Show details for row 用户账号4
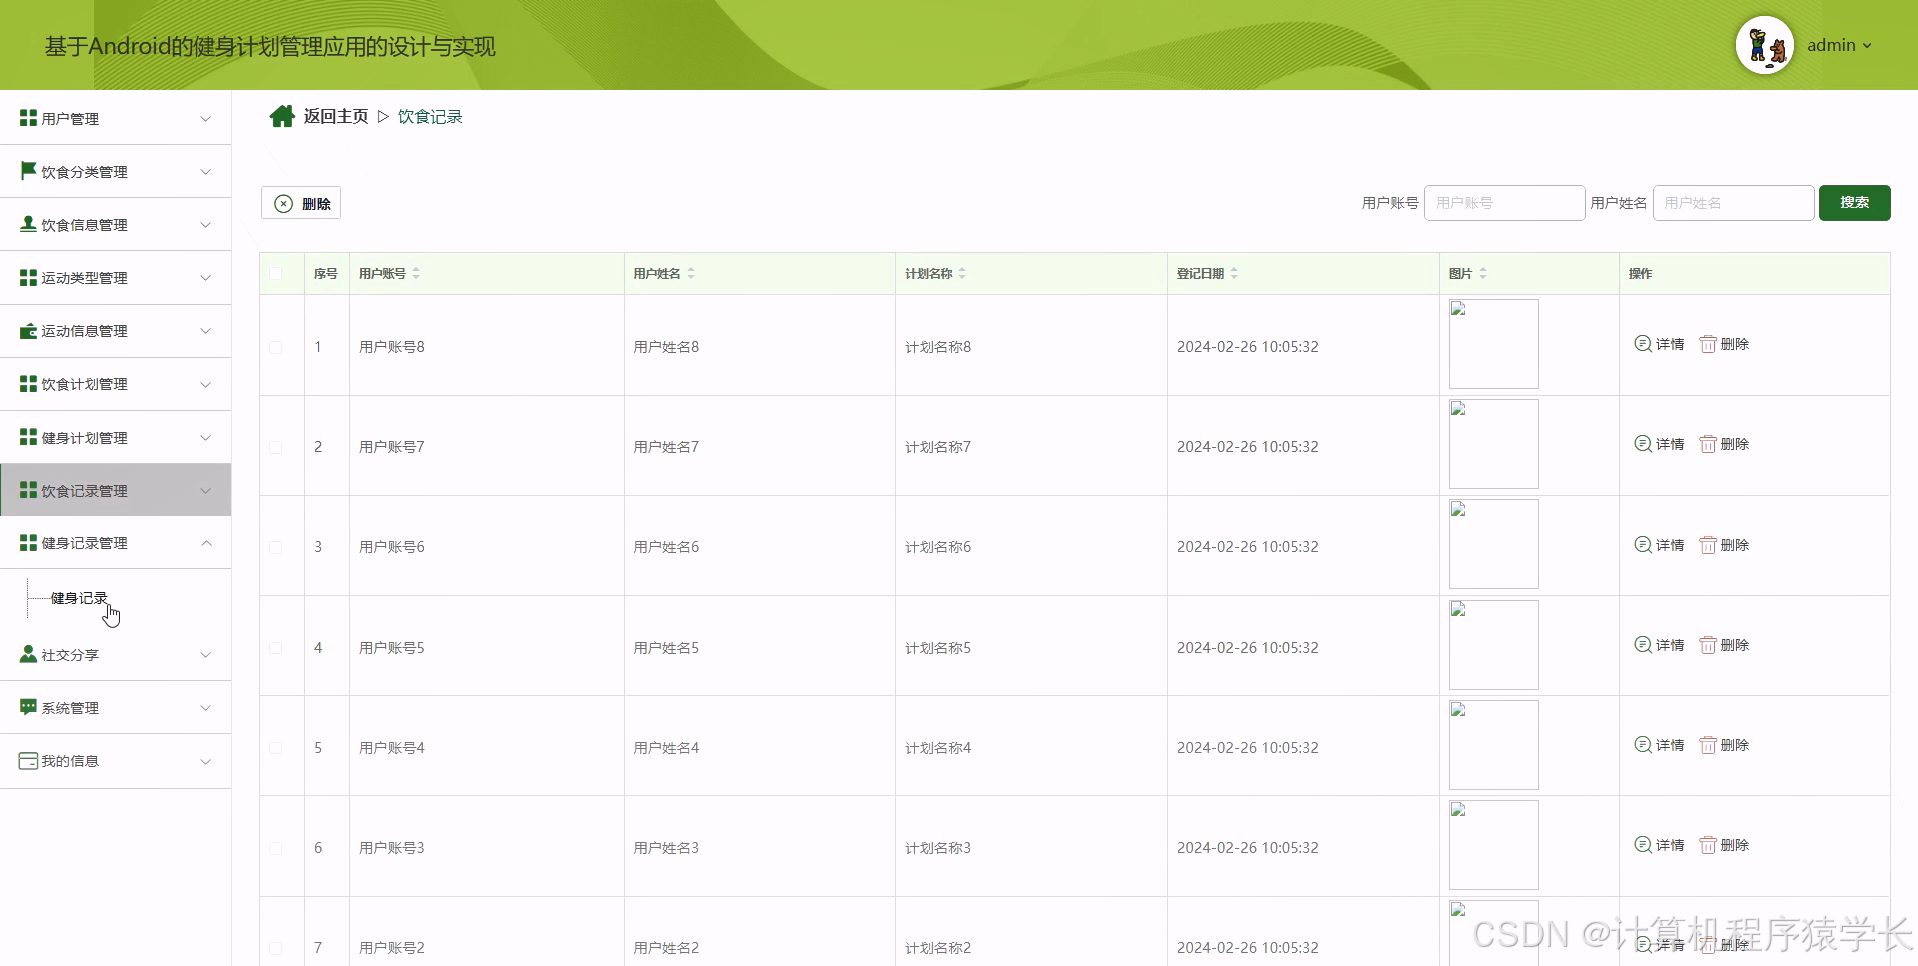 click(x=1659, y=745)
